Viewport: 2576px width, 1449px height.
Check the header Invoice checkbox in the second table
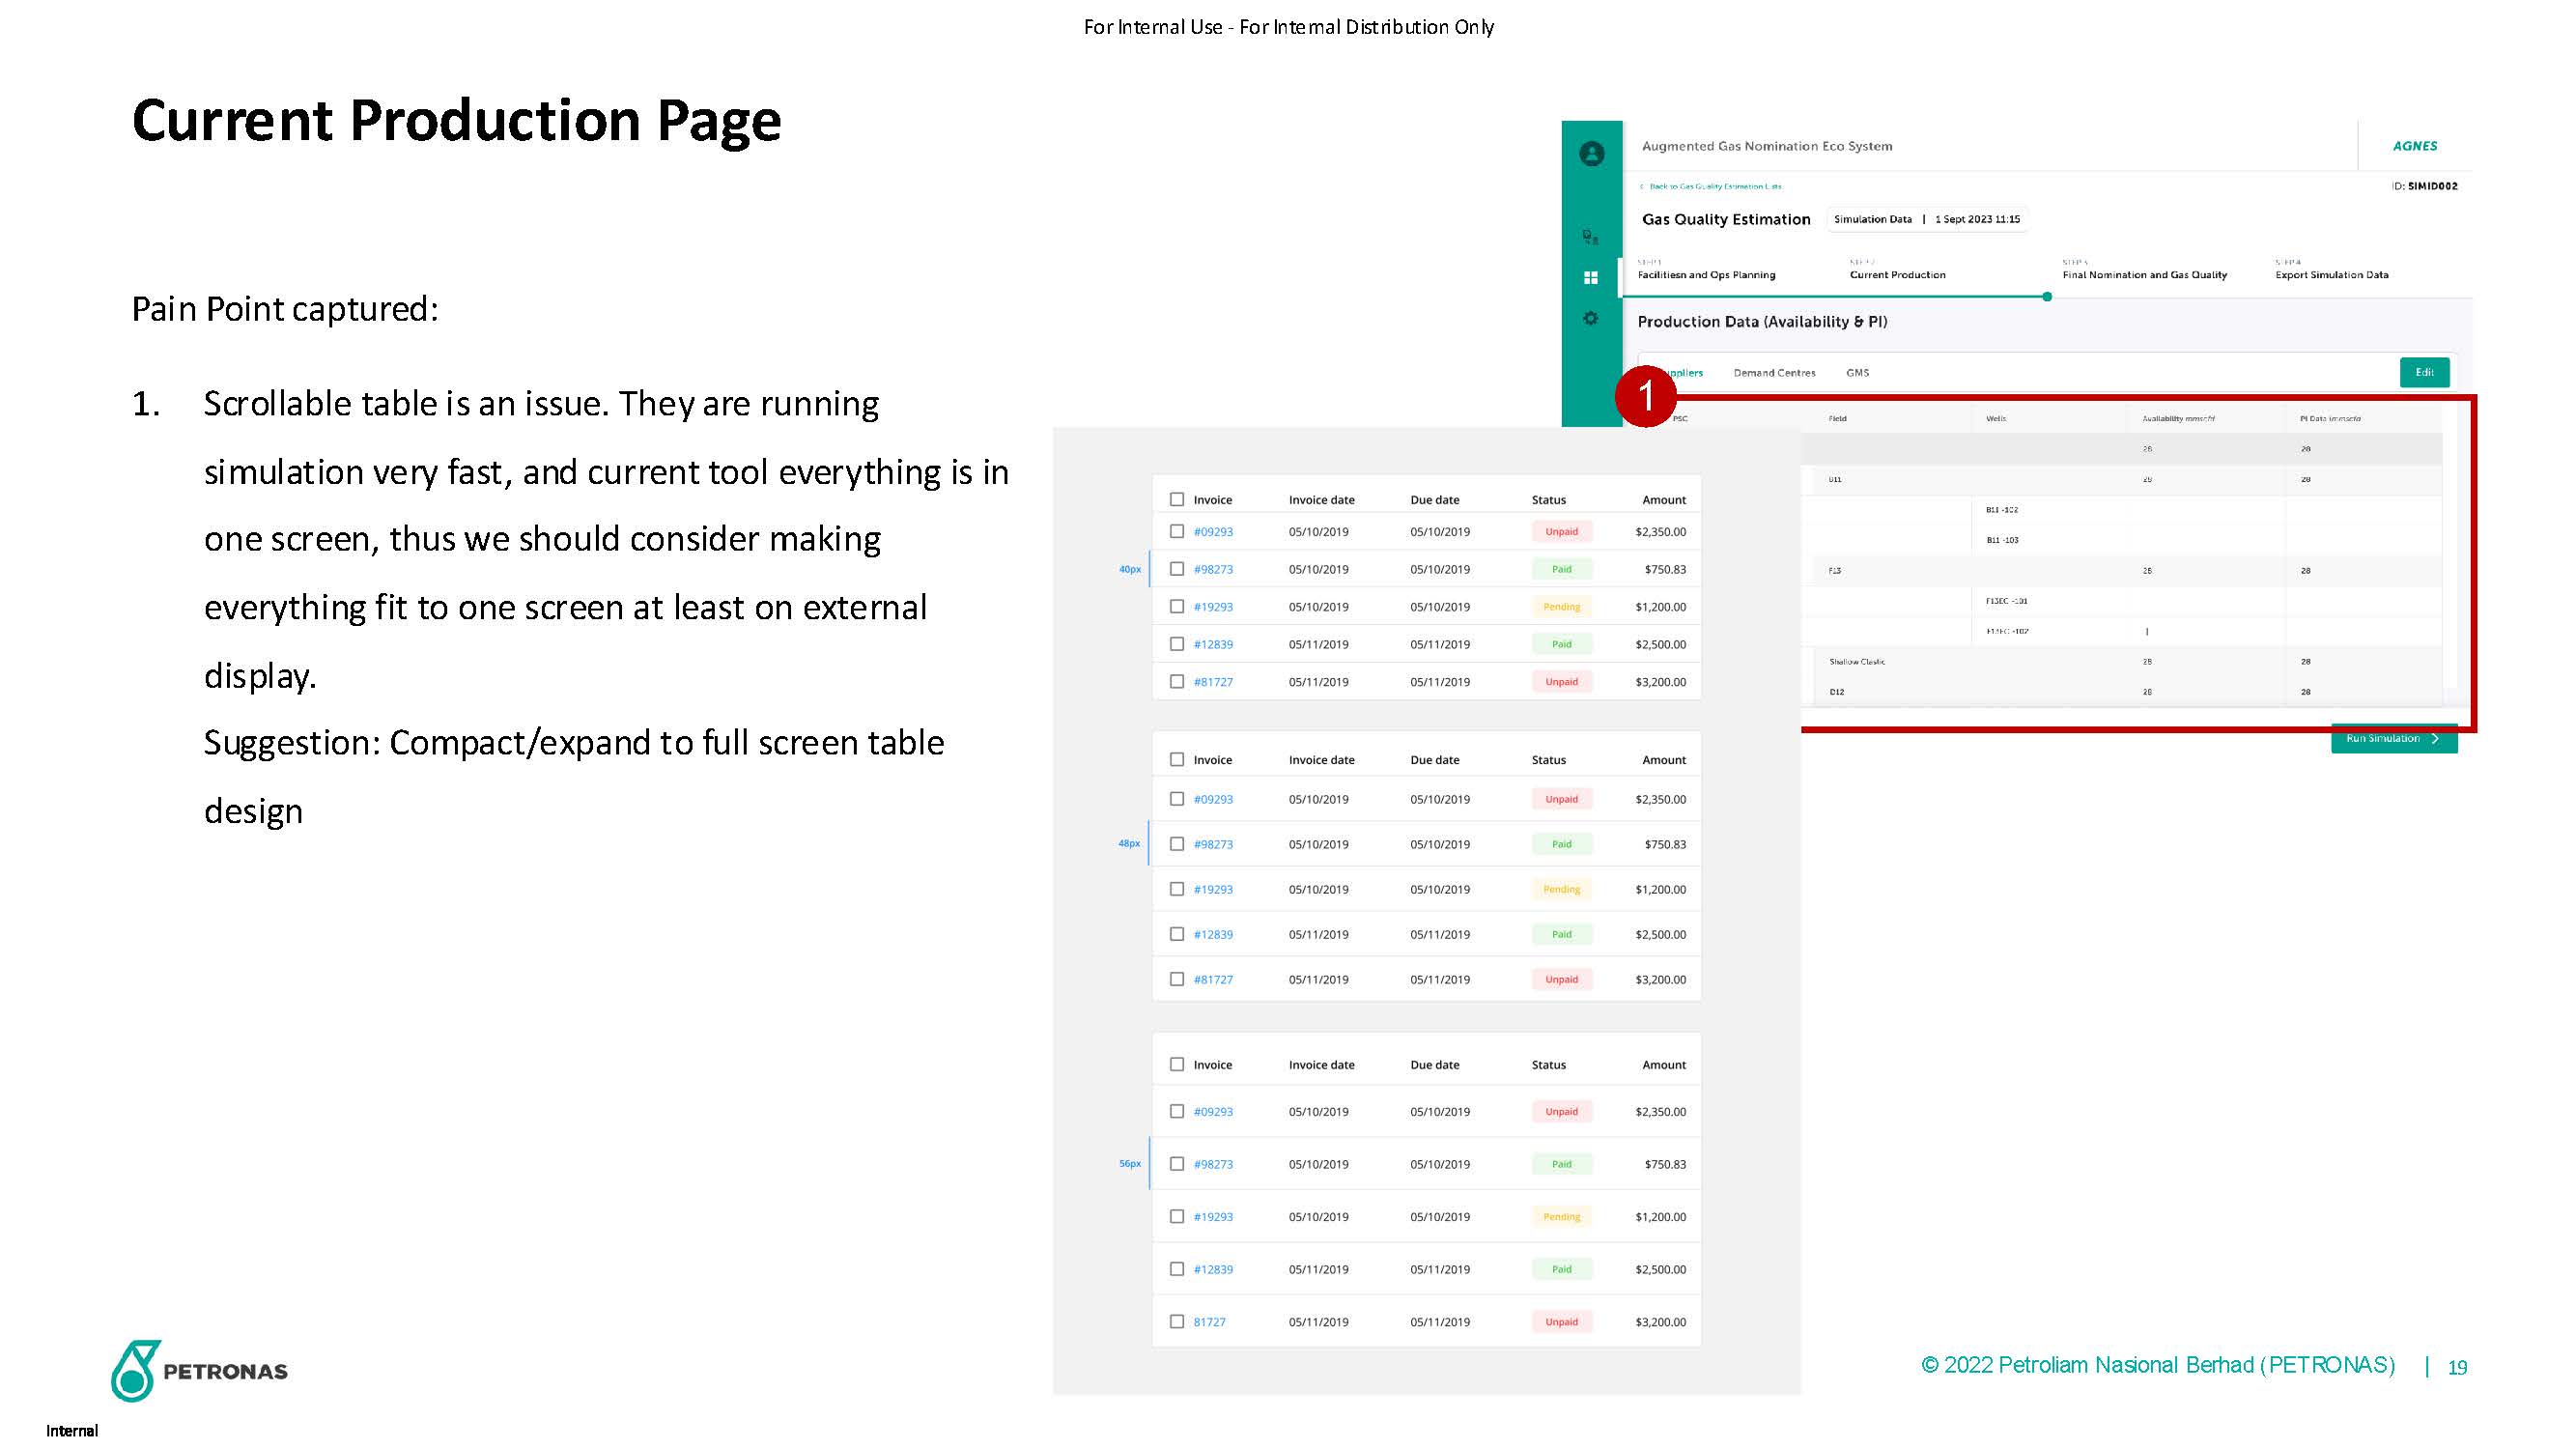[x=1177, y=760]
